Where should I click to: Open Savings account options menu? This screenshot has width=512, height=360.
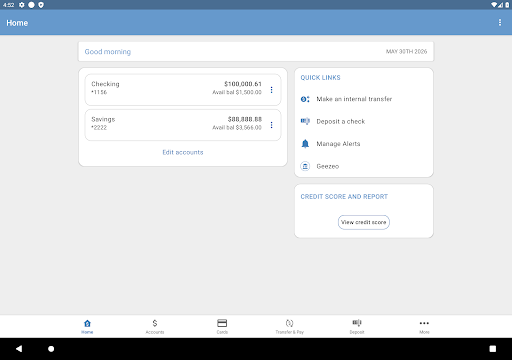pyautogui.click(x=272, y=125)
